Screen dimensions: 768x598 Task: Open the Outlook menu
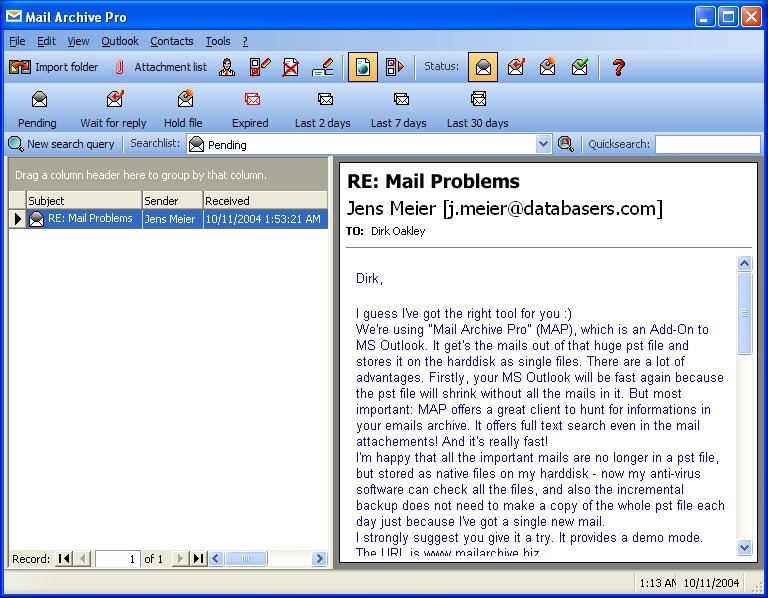[120, 41]
